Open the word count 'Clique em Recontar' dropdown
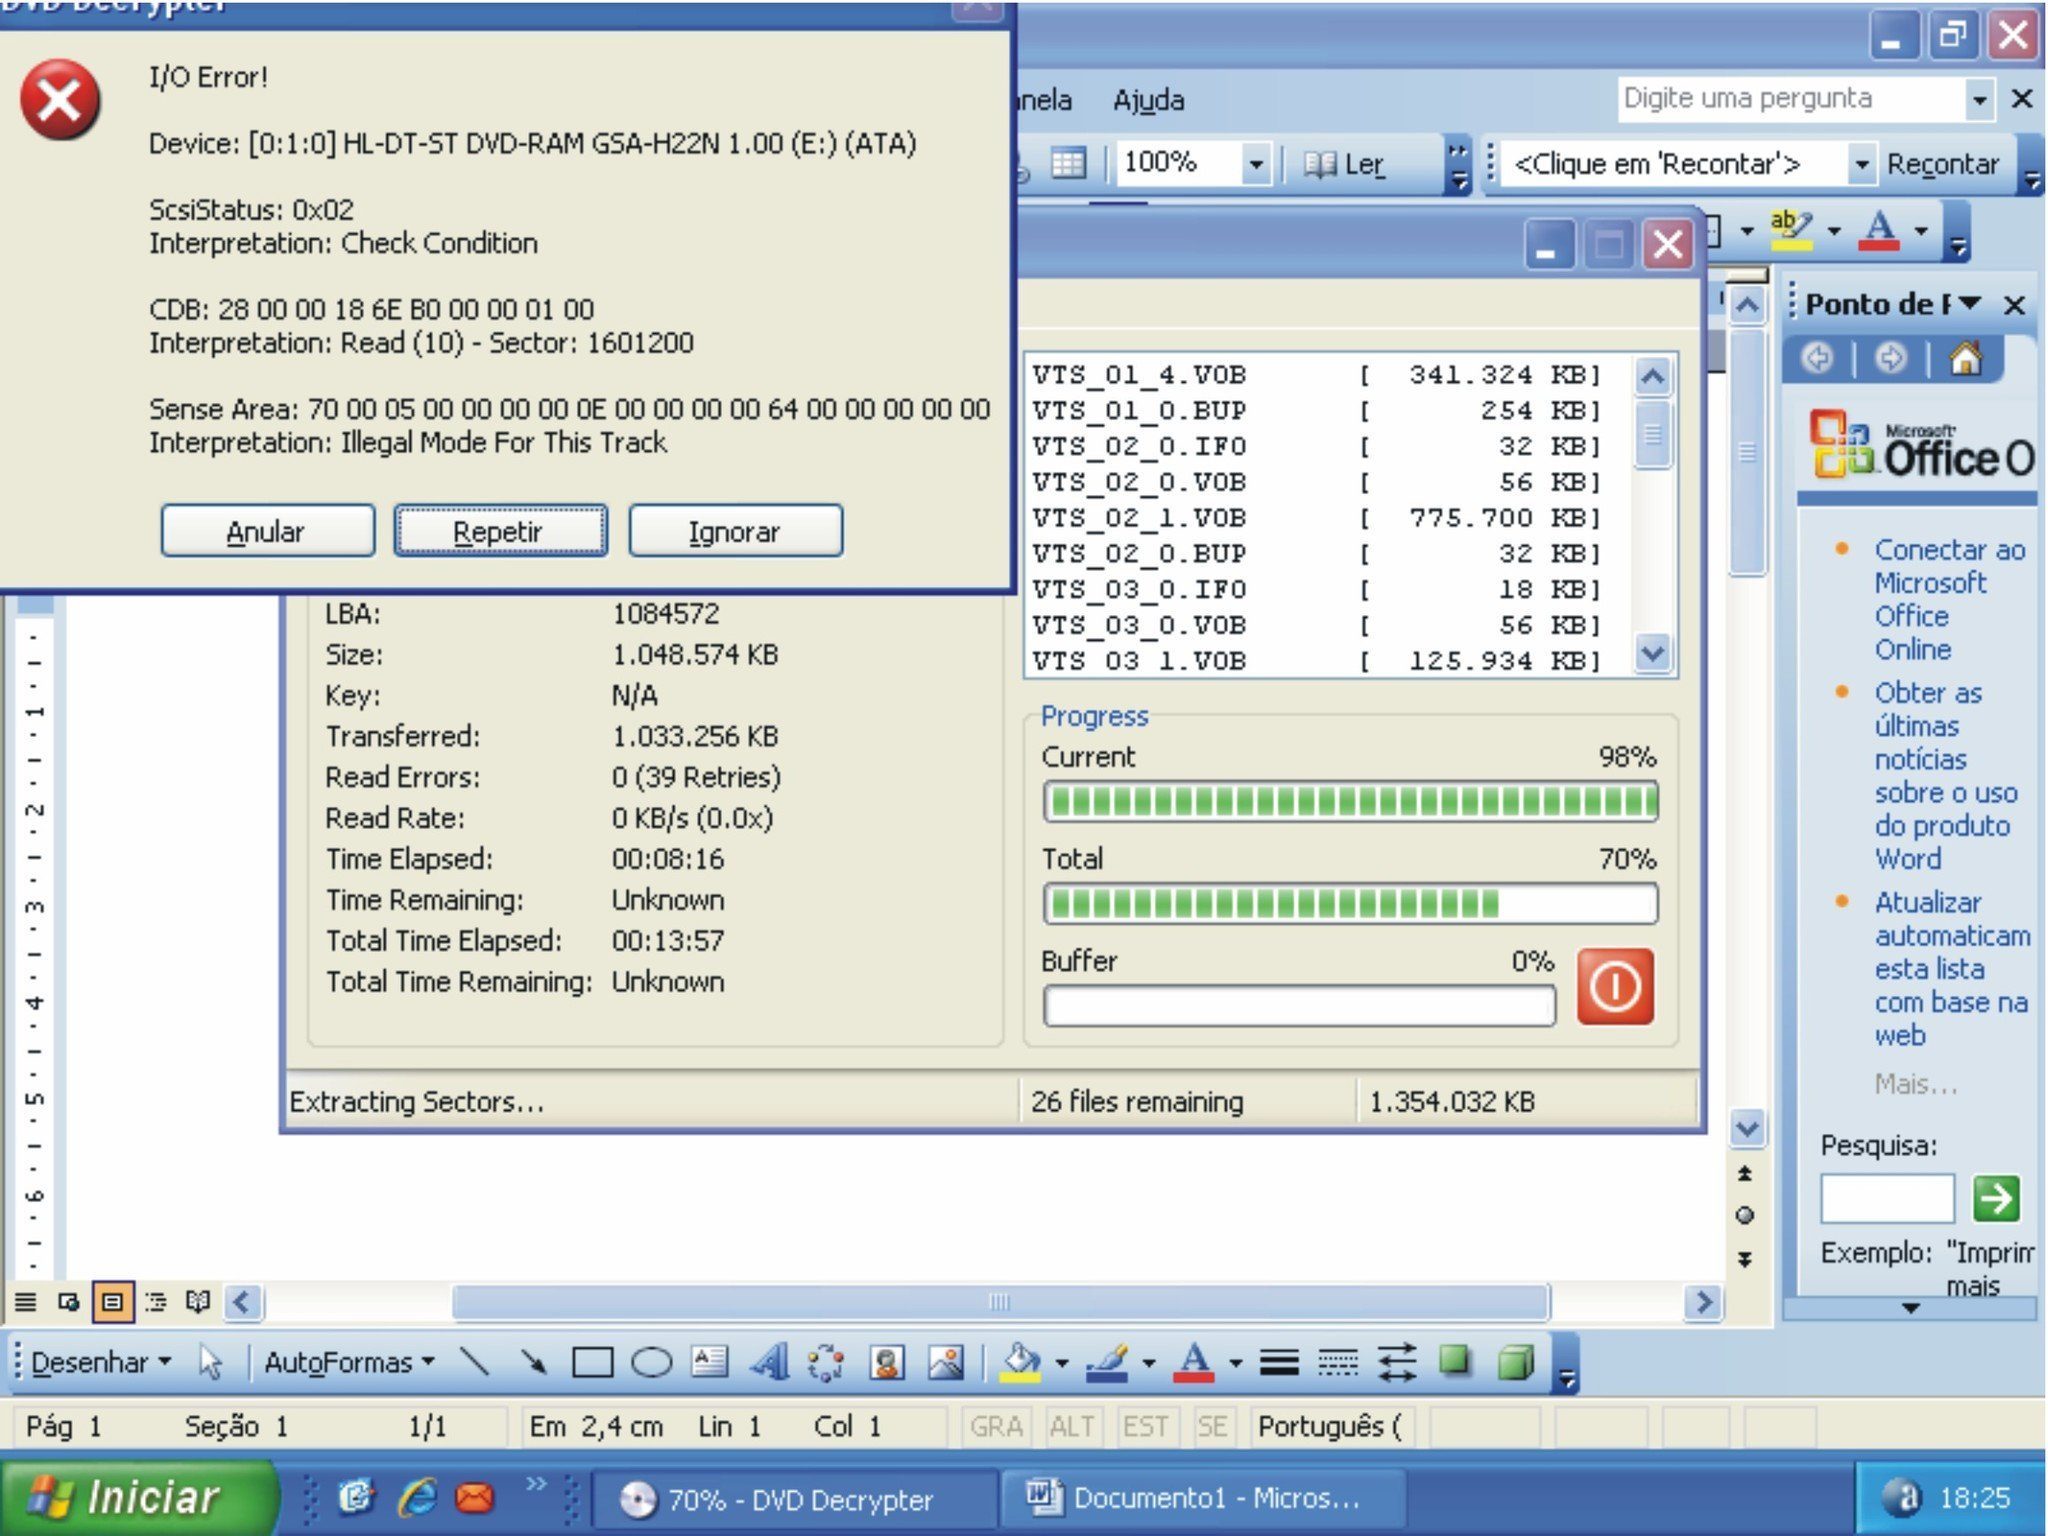Screen dimensions: 2048x1536 coord(1861,164)
